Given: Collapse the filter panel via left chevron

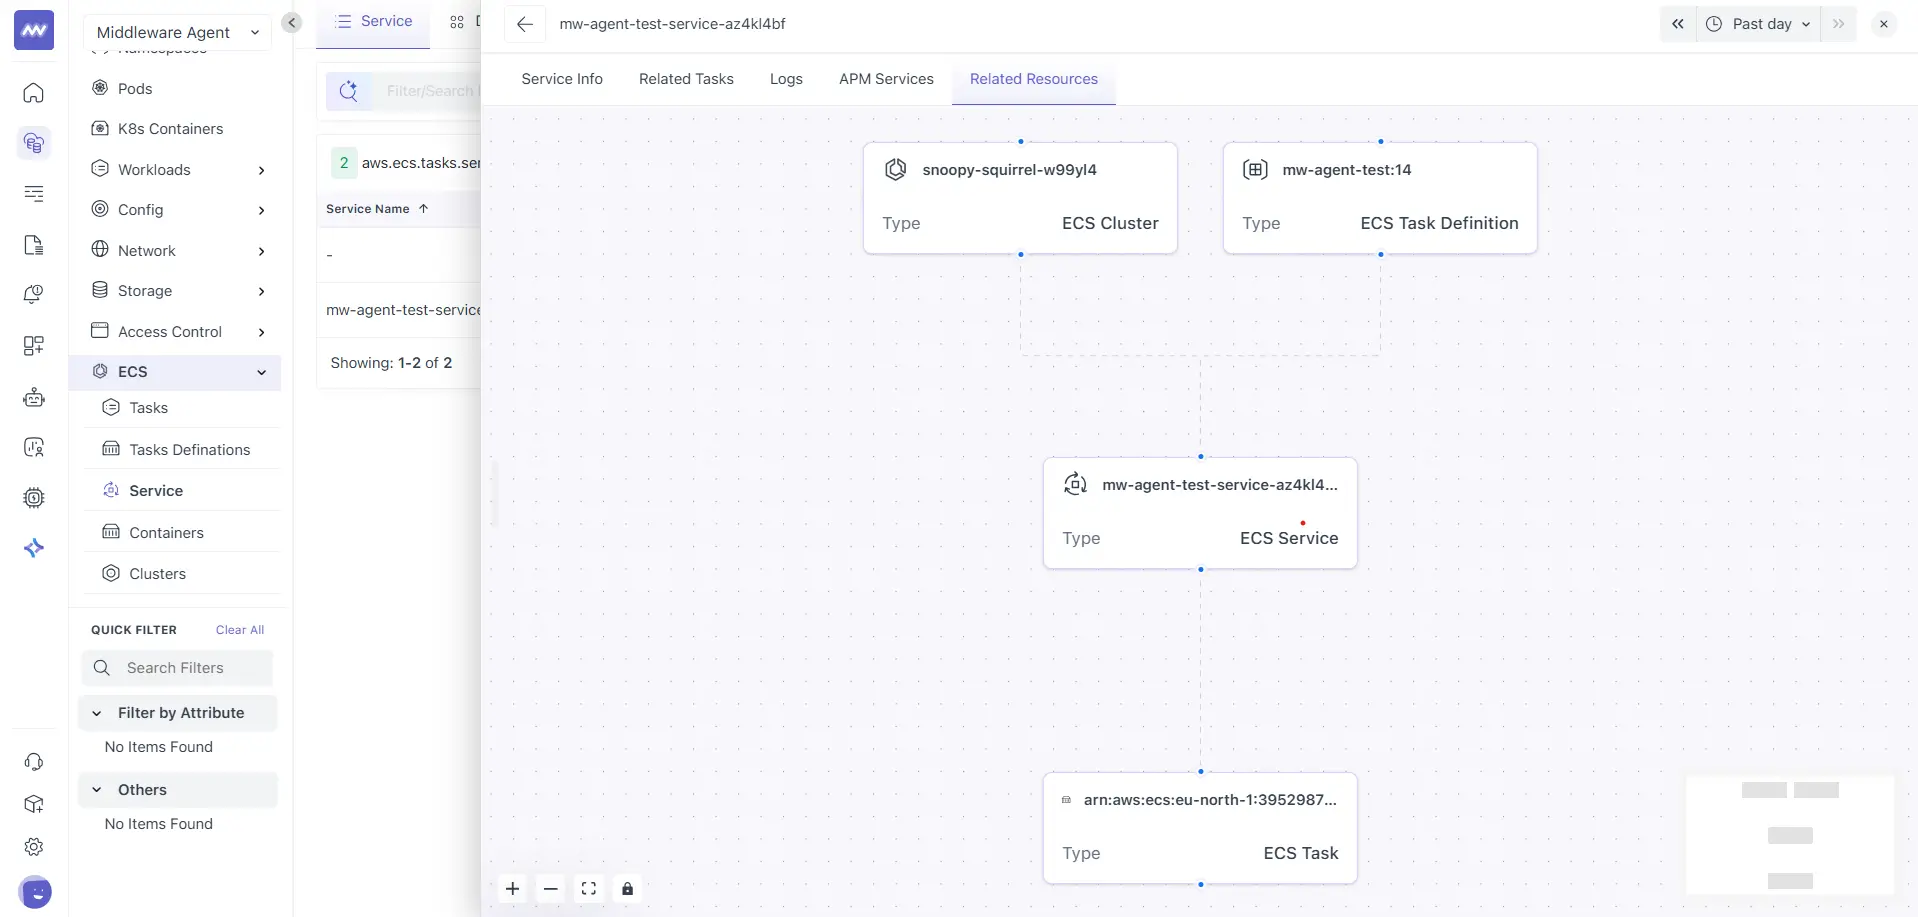Looking at the screenshot, I should tap(291, 22).
